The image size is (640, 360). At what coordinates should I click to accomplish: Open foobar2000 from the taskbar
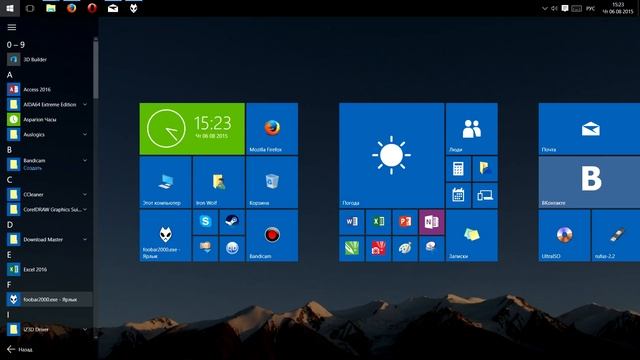click(133, 8)
